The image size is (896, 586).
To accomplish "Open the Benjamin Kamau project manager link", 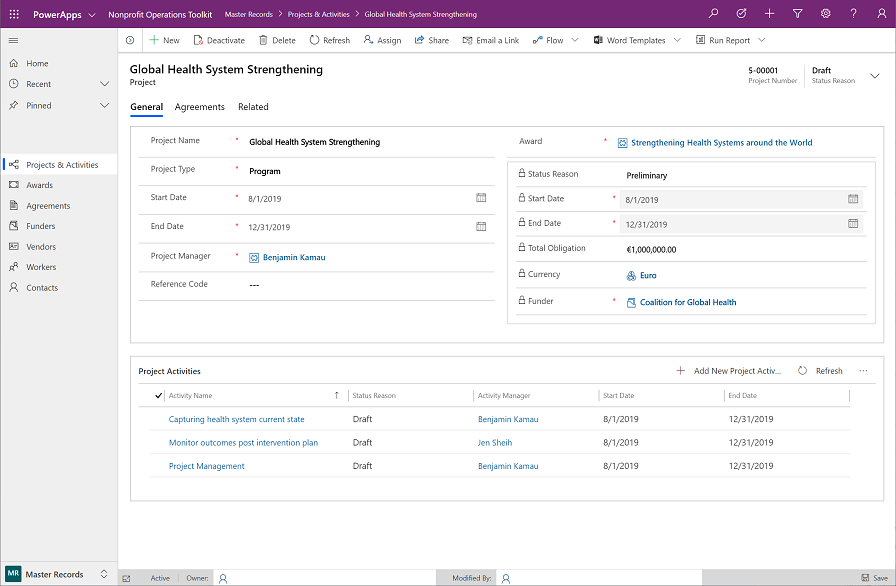I will pyautogui.click(x=293, y=257).
